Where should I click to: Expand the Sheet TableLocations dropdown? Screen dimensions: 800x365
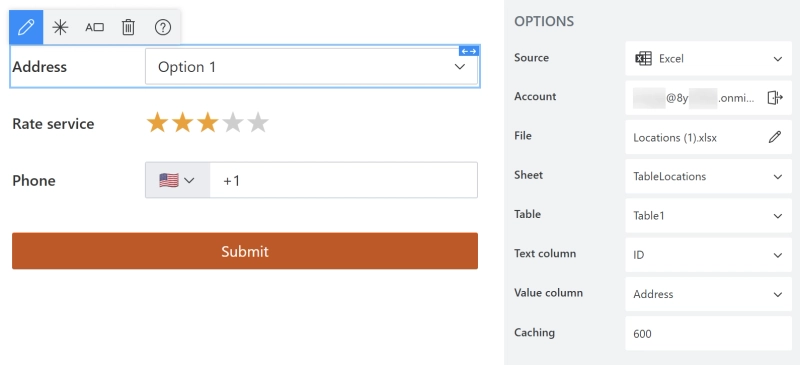pos(709,176)
